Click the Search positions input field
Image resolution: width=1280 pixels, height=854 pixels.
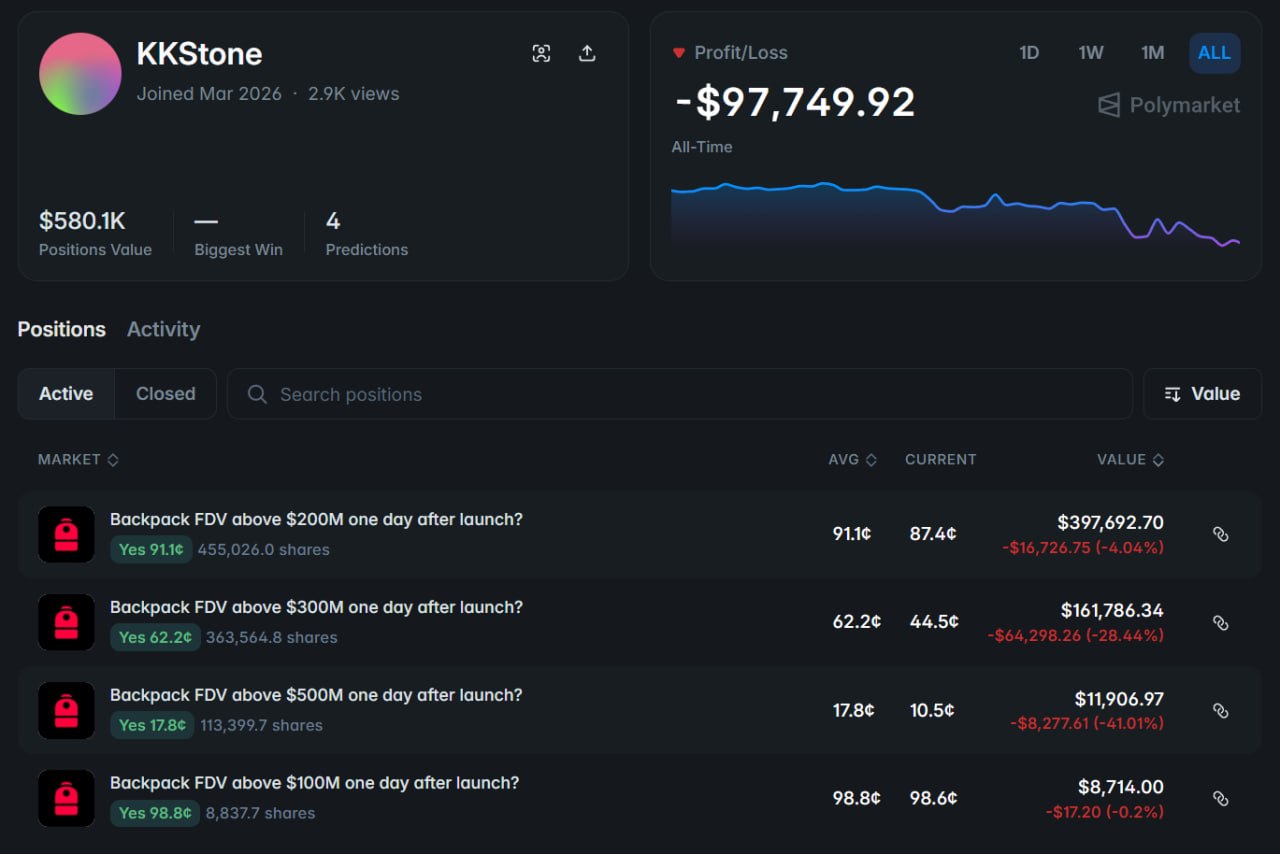pyautogui.click(x=680, y=394)
